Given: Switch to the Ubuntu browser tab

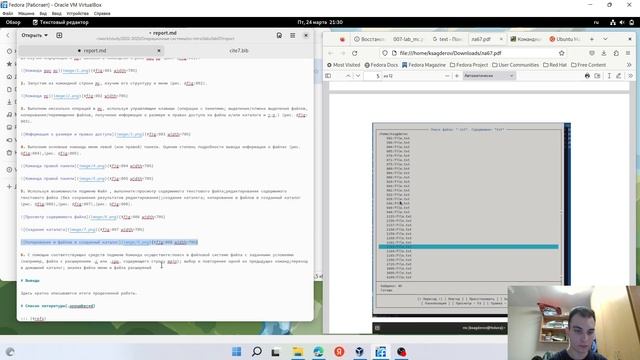Looking at the screenshot, I should tap(564, 39).
